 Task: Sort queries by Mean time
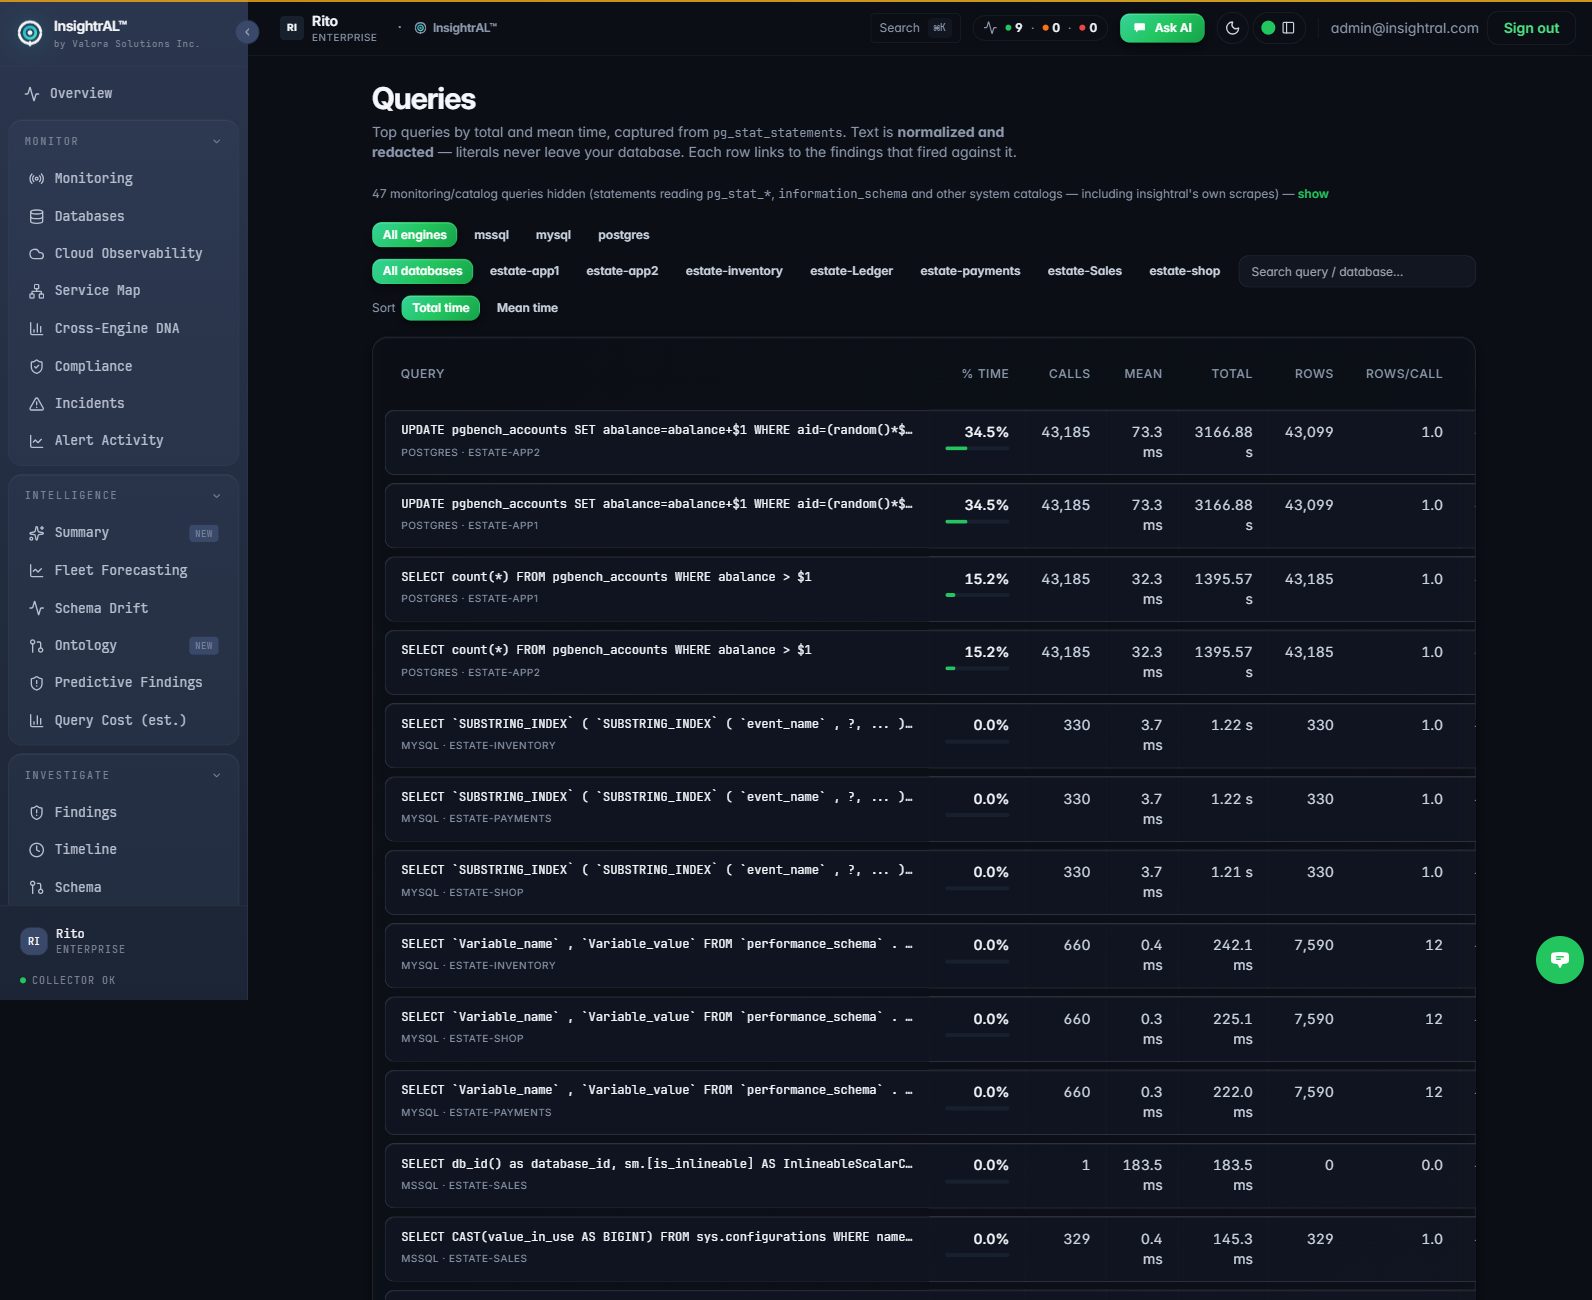(x=527, y=308)
